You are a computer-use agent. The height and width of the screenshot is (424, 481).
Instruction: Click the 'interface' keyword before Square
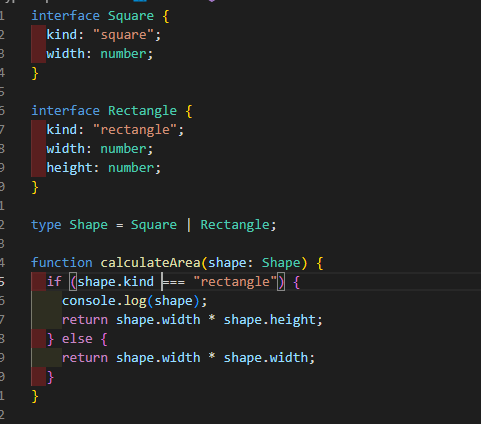[65, 16]
